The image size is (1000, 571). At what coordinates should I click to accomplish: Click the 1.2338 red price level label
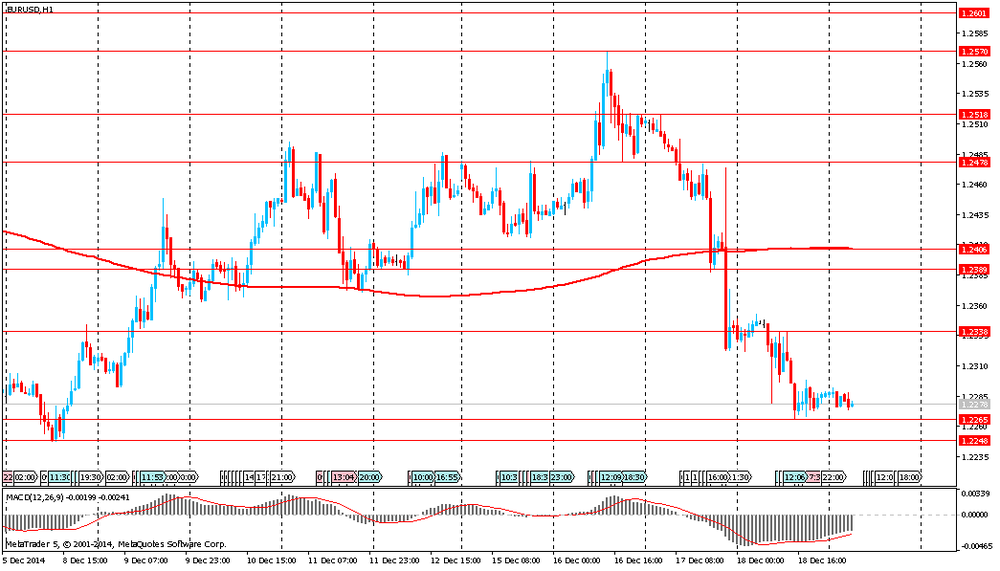[974, 332]
